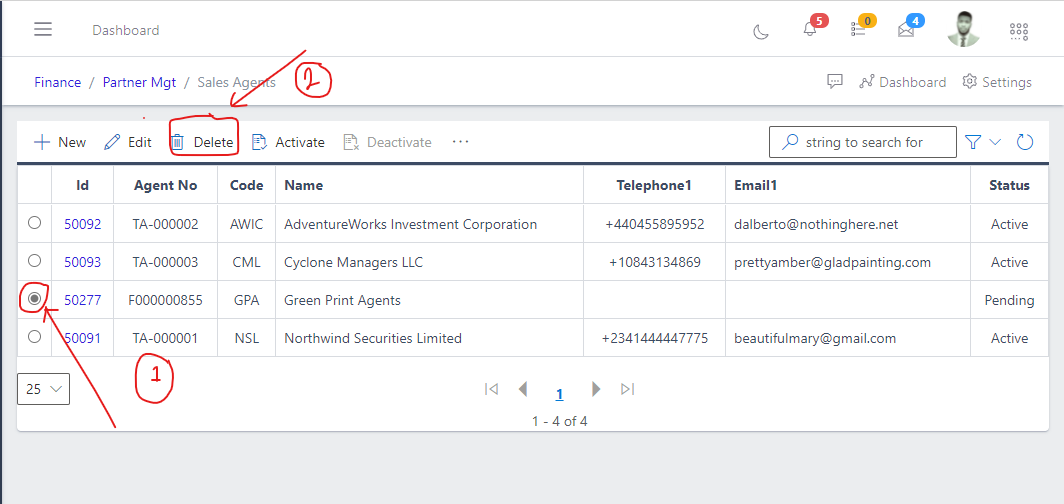Click the Activate button
The image size is (1064, 504).
coord(288,142)
